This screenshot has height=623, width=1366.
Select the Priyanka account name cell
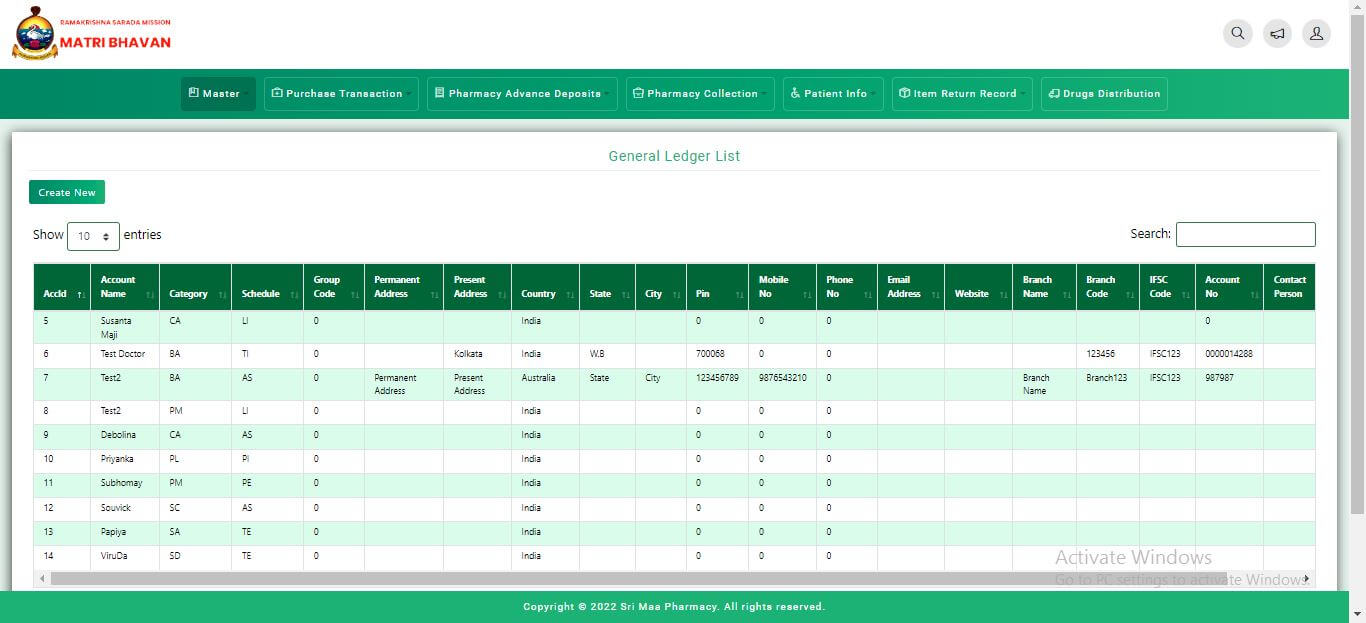tap(124, 459)
